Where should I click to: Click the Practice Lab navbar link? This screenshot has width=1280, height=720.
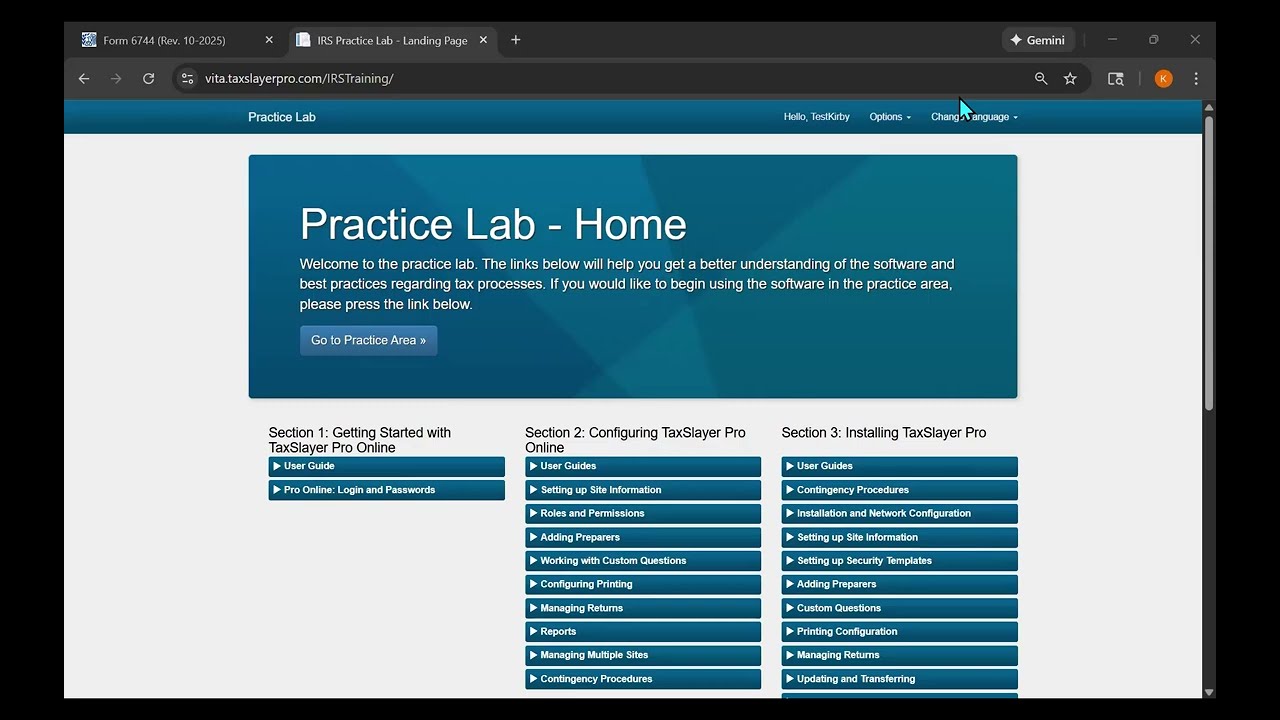(282, 117)
